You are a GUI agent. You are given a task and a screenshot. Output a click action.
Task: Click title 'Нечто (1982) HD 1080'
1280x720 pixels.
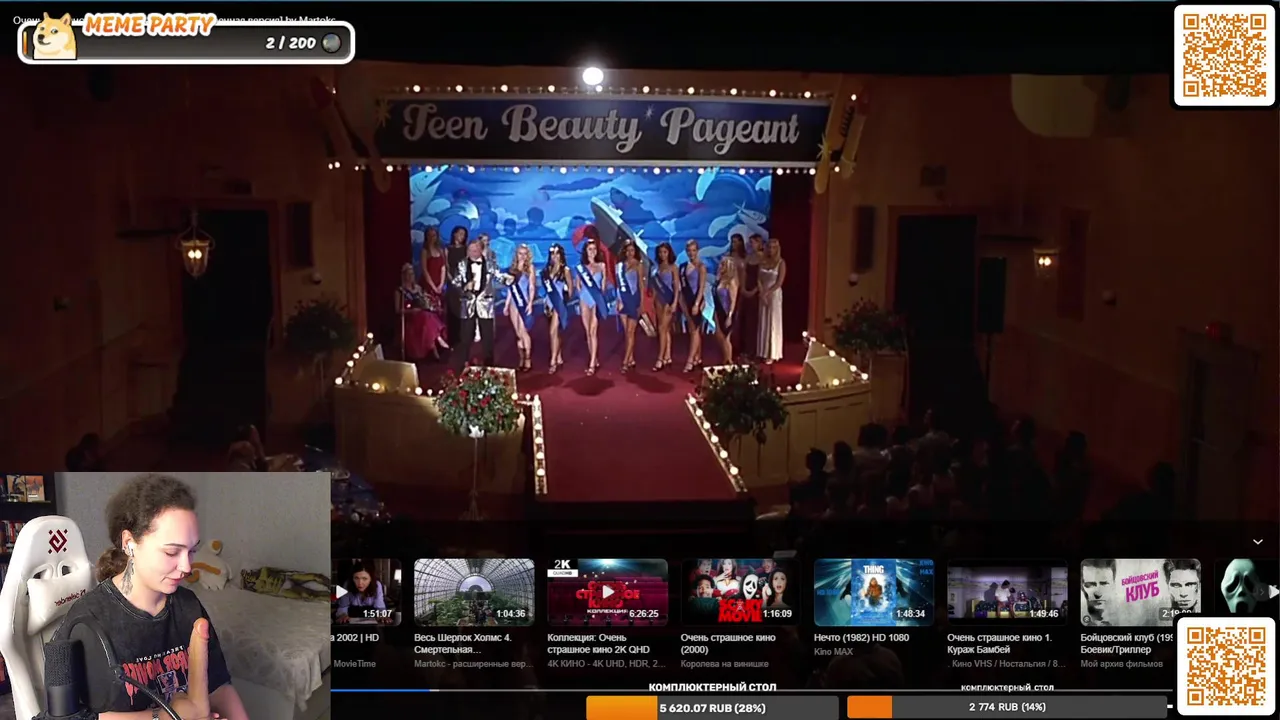click(861, 637)
